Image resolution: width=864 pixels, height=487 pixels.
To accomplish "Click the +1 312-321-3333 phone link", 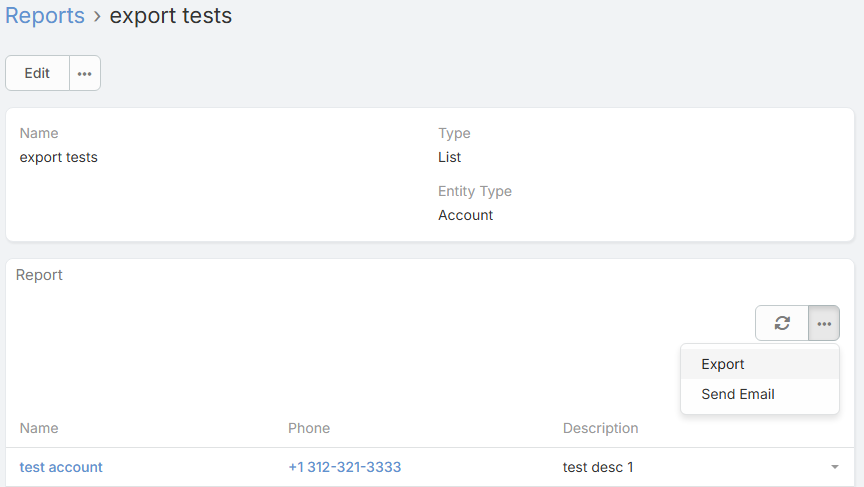I will point(345,467).
